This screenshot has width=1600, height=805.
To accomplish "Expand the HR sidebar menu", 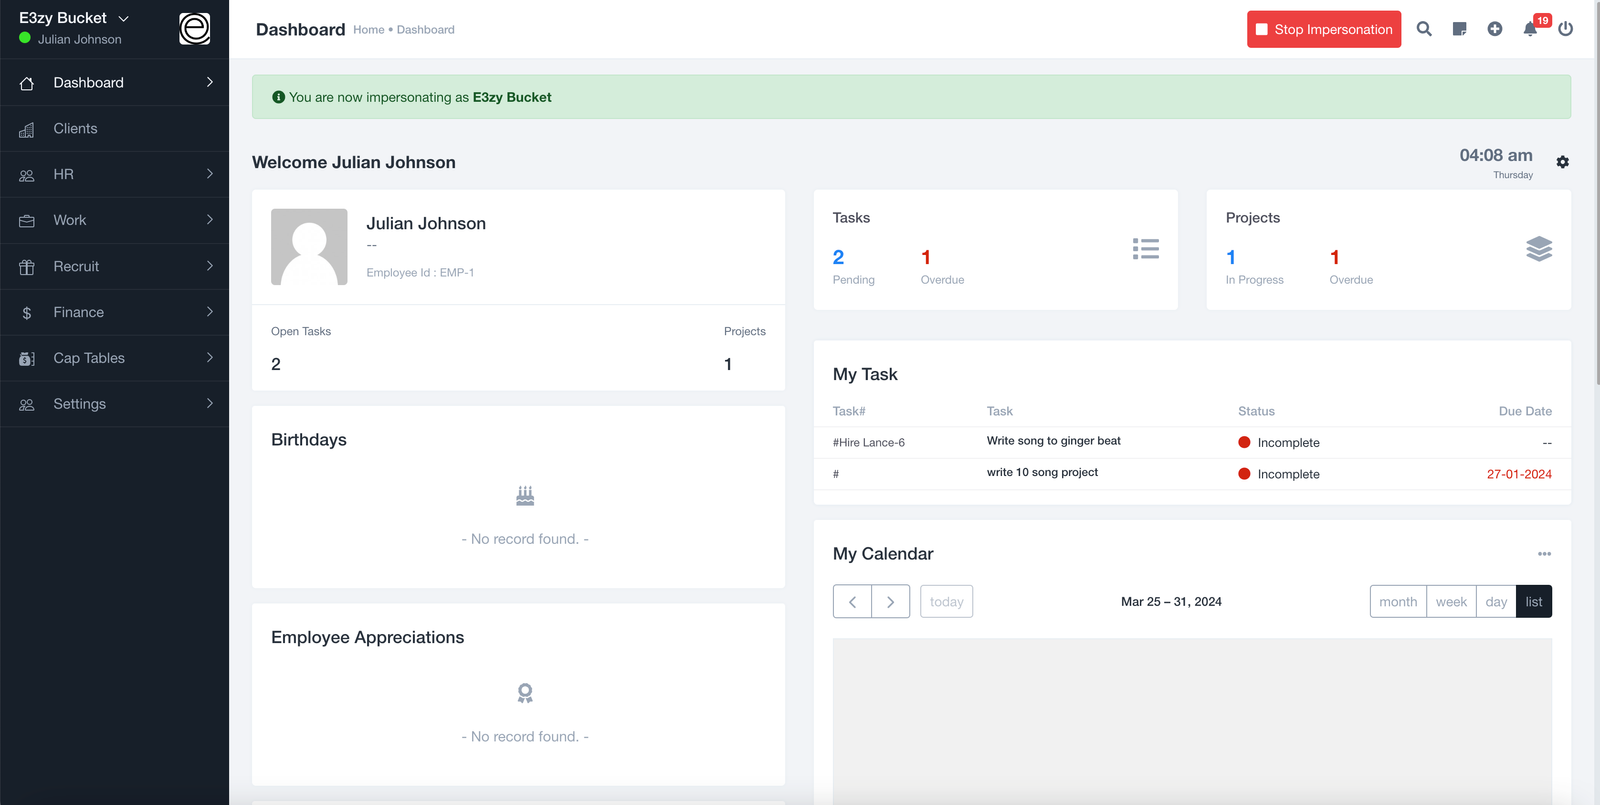I will click(115, 174).
